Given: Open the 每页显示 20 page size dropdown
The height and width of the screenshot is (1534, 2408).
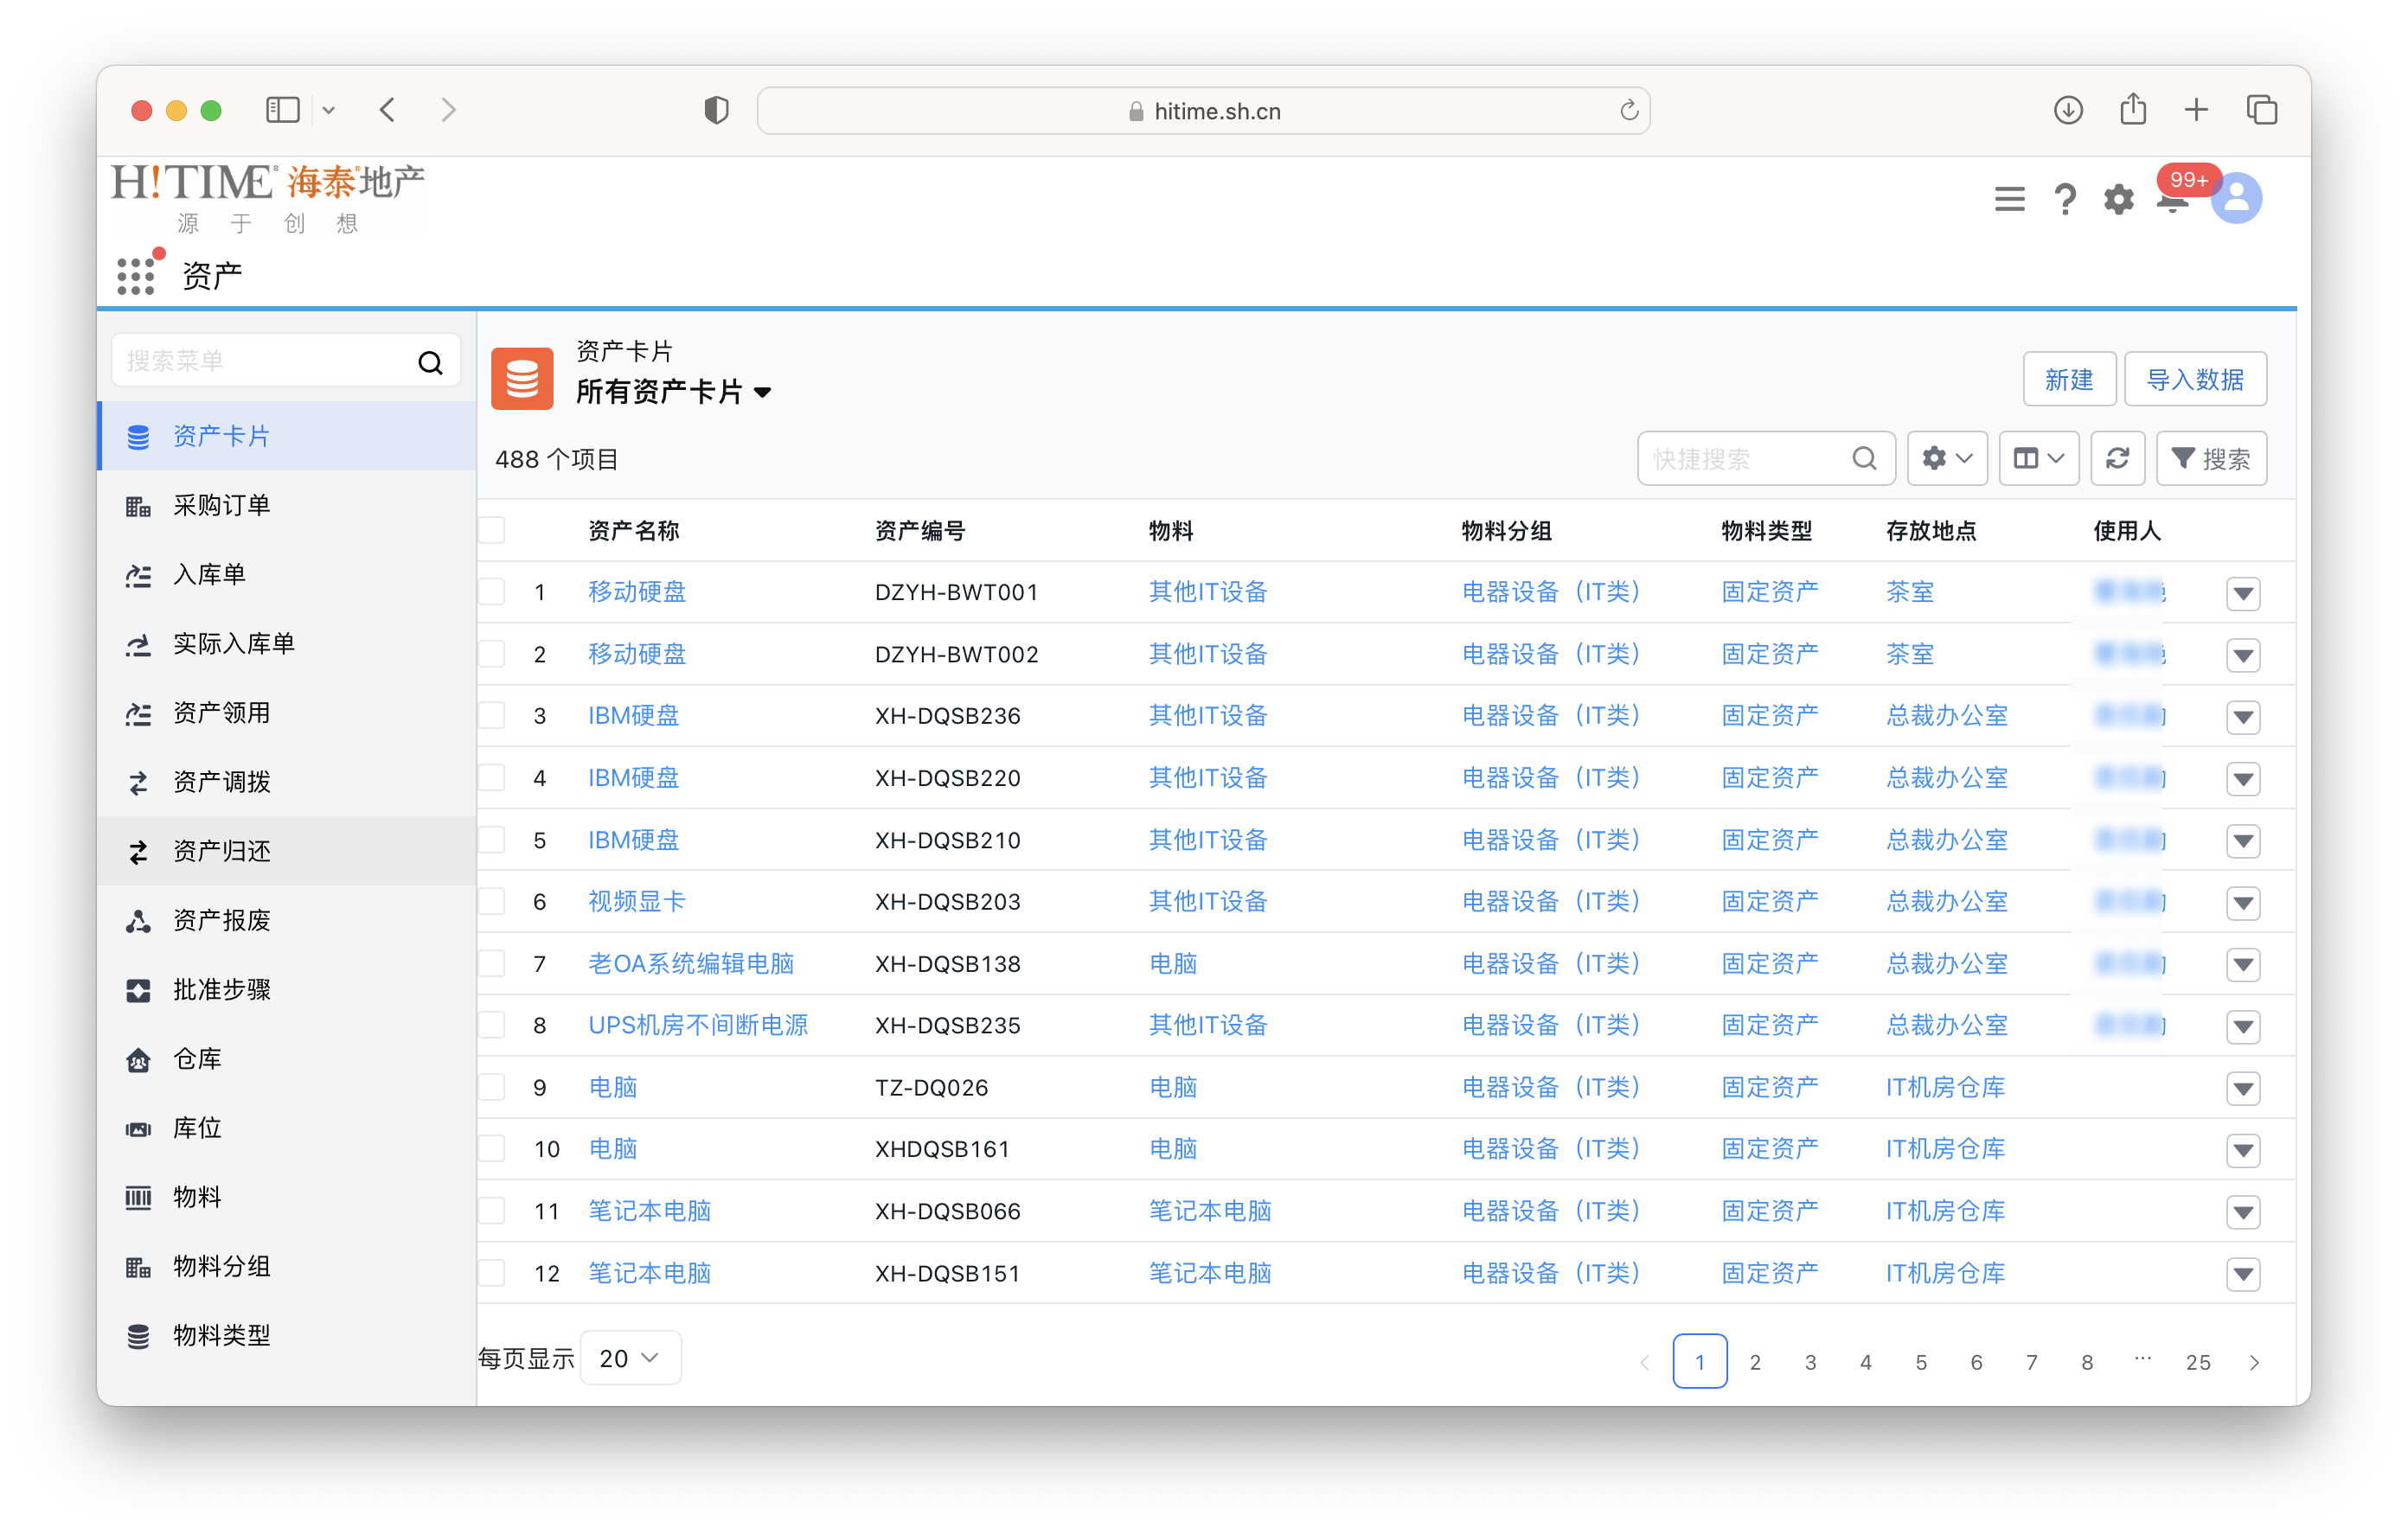Looking at the screenshot, I should [x=630, y=1358].
